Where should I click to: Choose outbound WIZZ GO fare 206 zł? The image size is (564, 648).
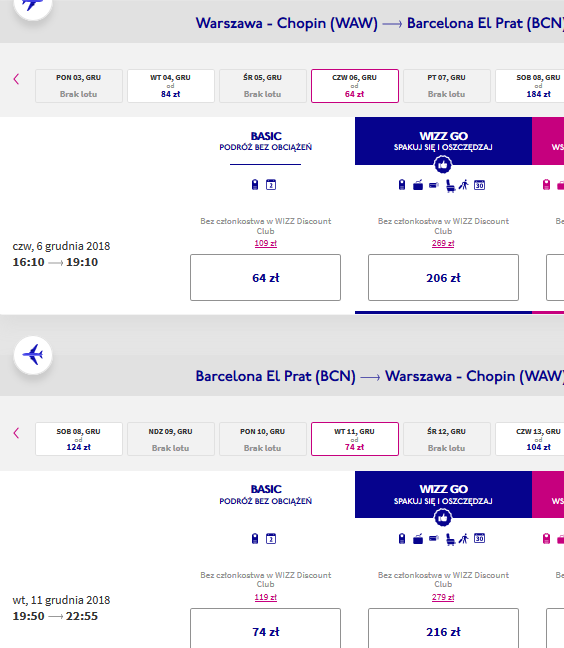pyautogui.click(x=443, y=277)
